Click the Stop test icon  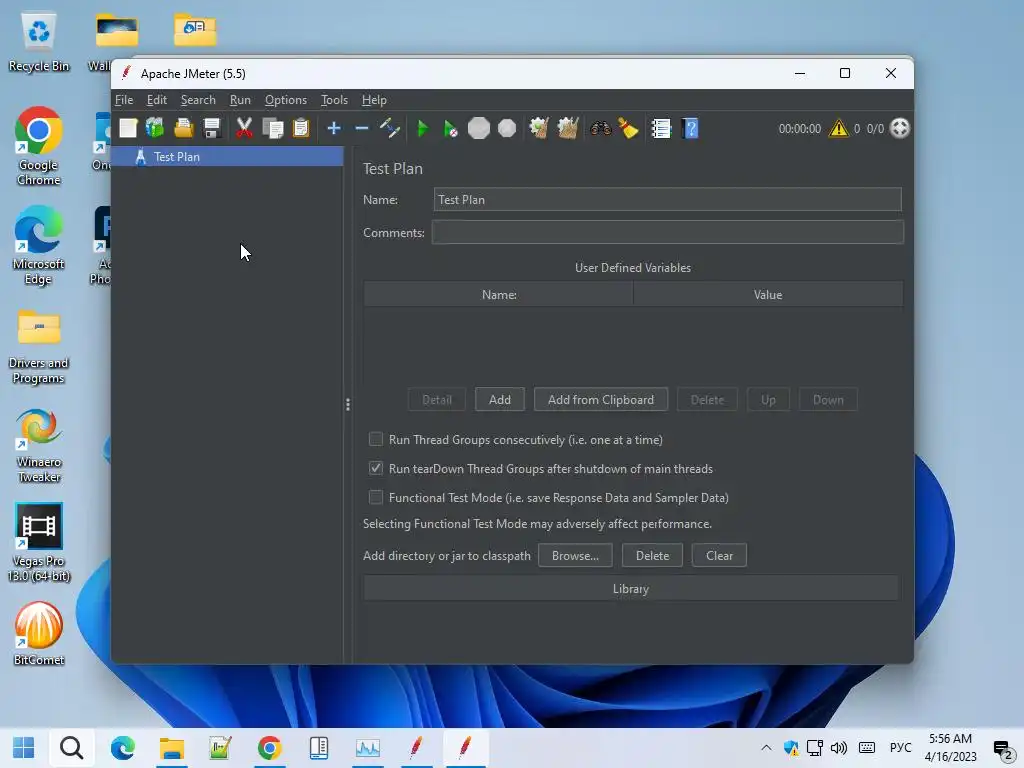pyautogui.click(x=479, y=128)
